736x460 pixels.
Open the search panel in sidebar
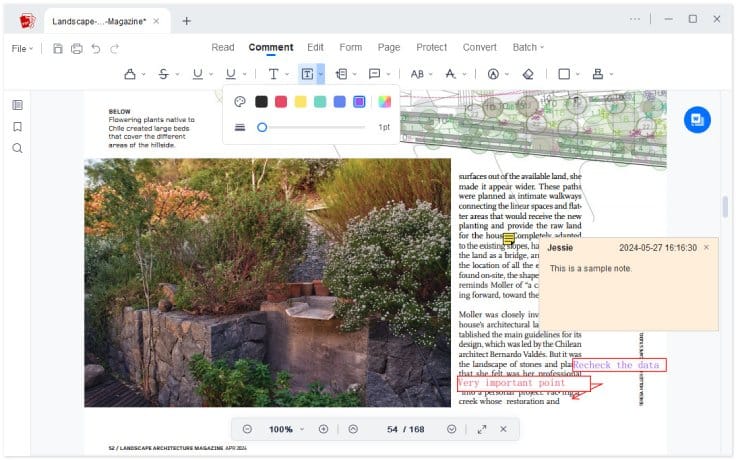point(17,148)
